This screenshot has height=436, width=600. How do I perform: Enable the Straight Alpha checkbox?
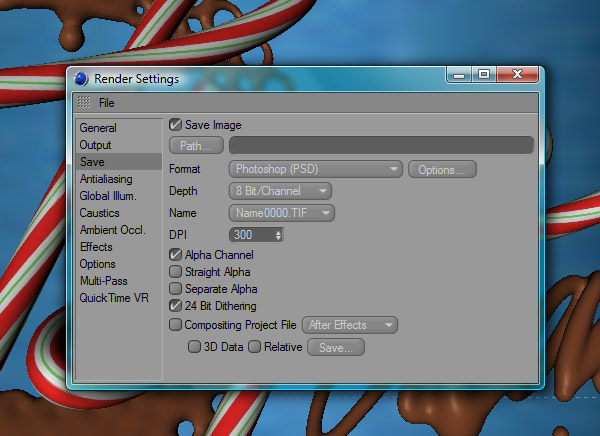tap(175, 271)
